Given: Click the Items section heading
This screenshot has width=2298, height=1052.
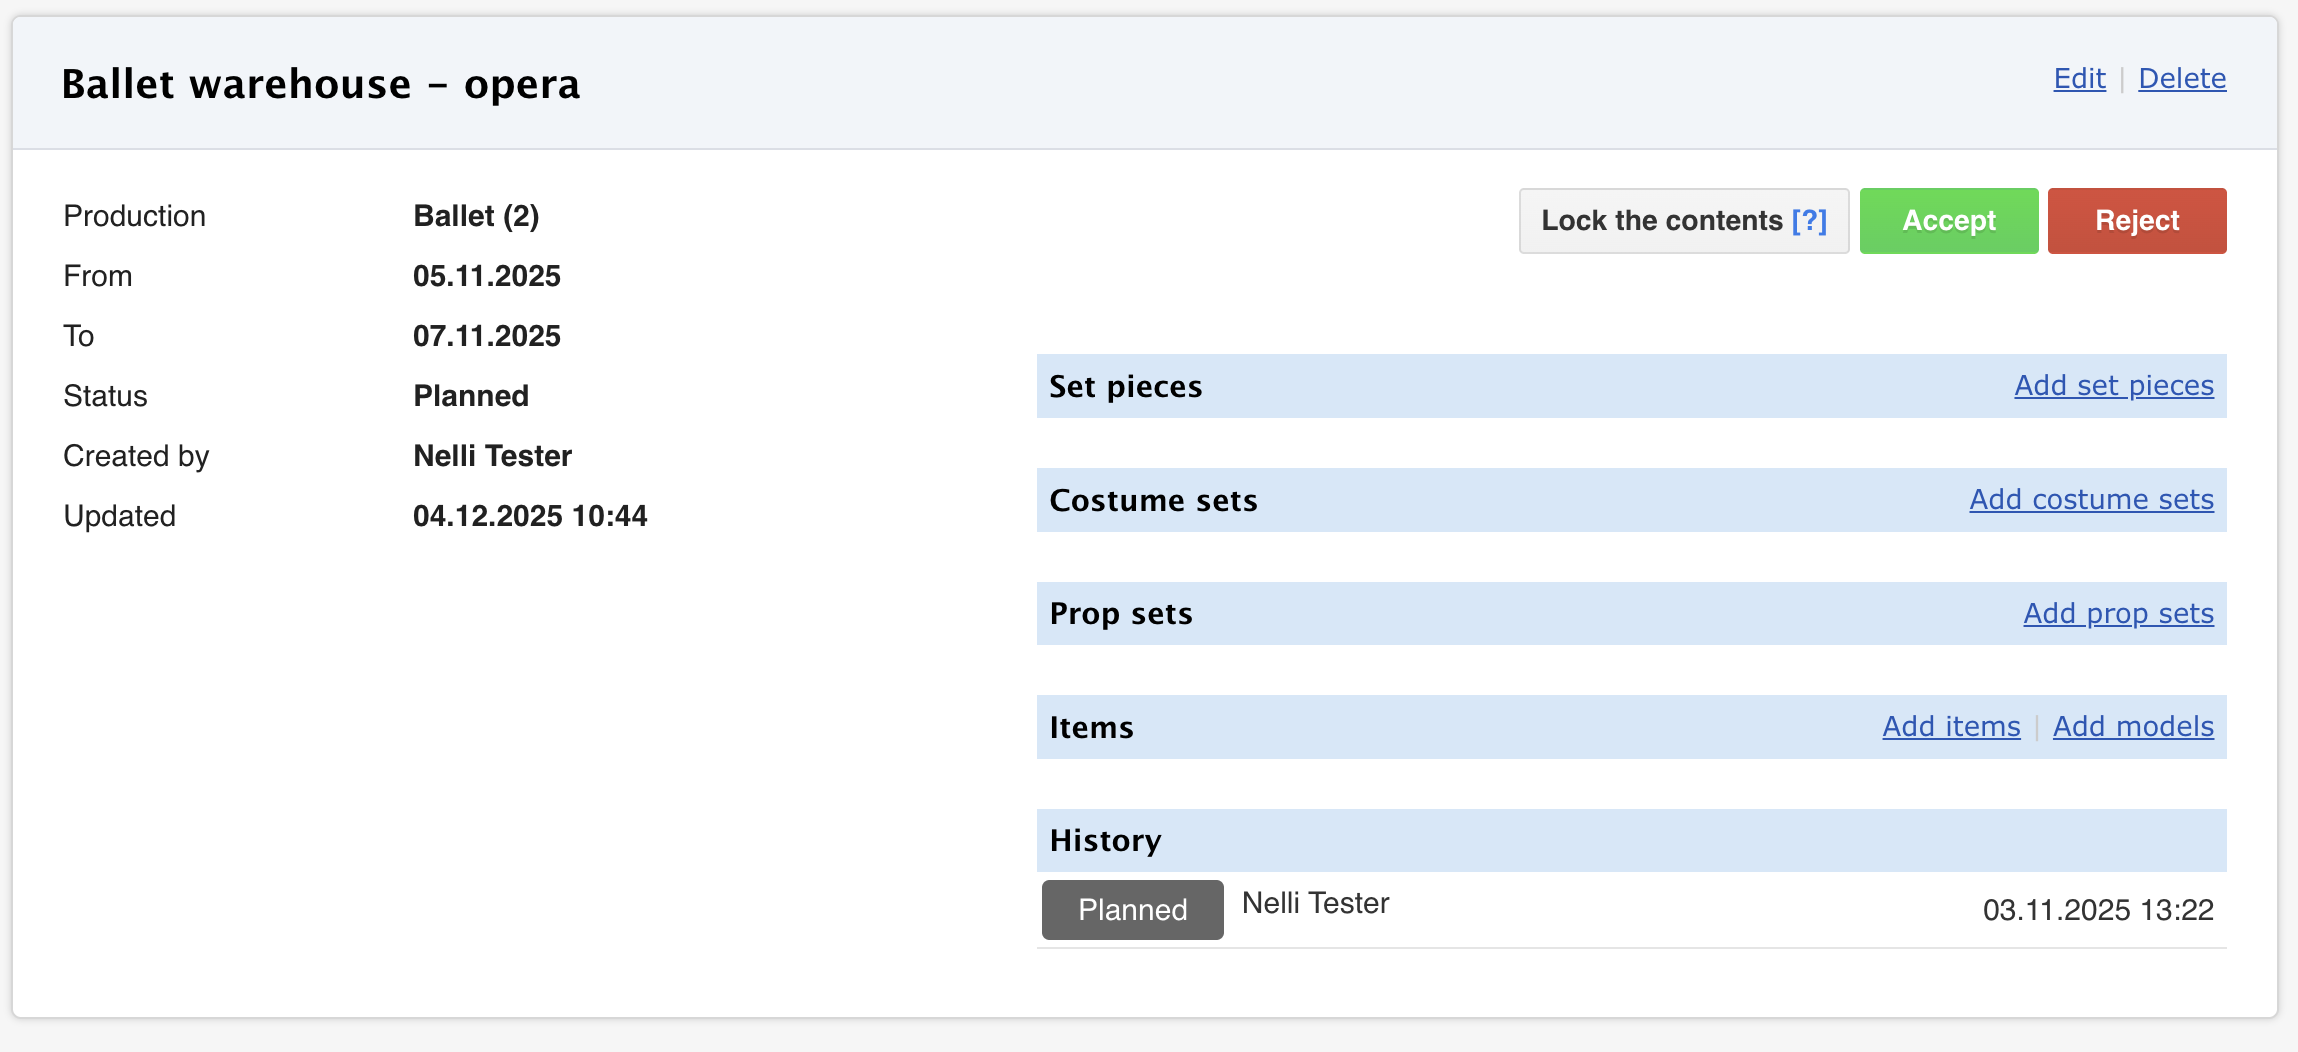Looking at the screenshot, I should [1091, 728].
